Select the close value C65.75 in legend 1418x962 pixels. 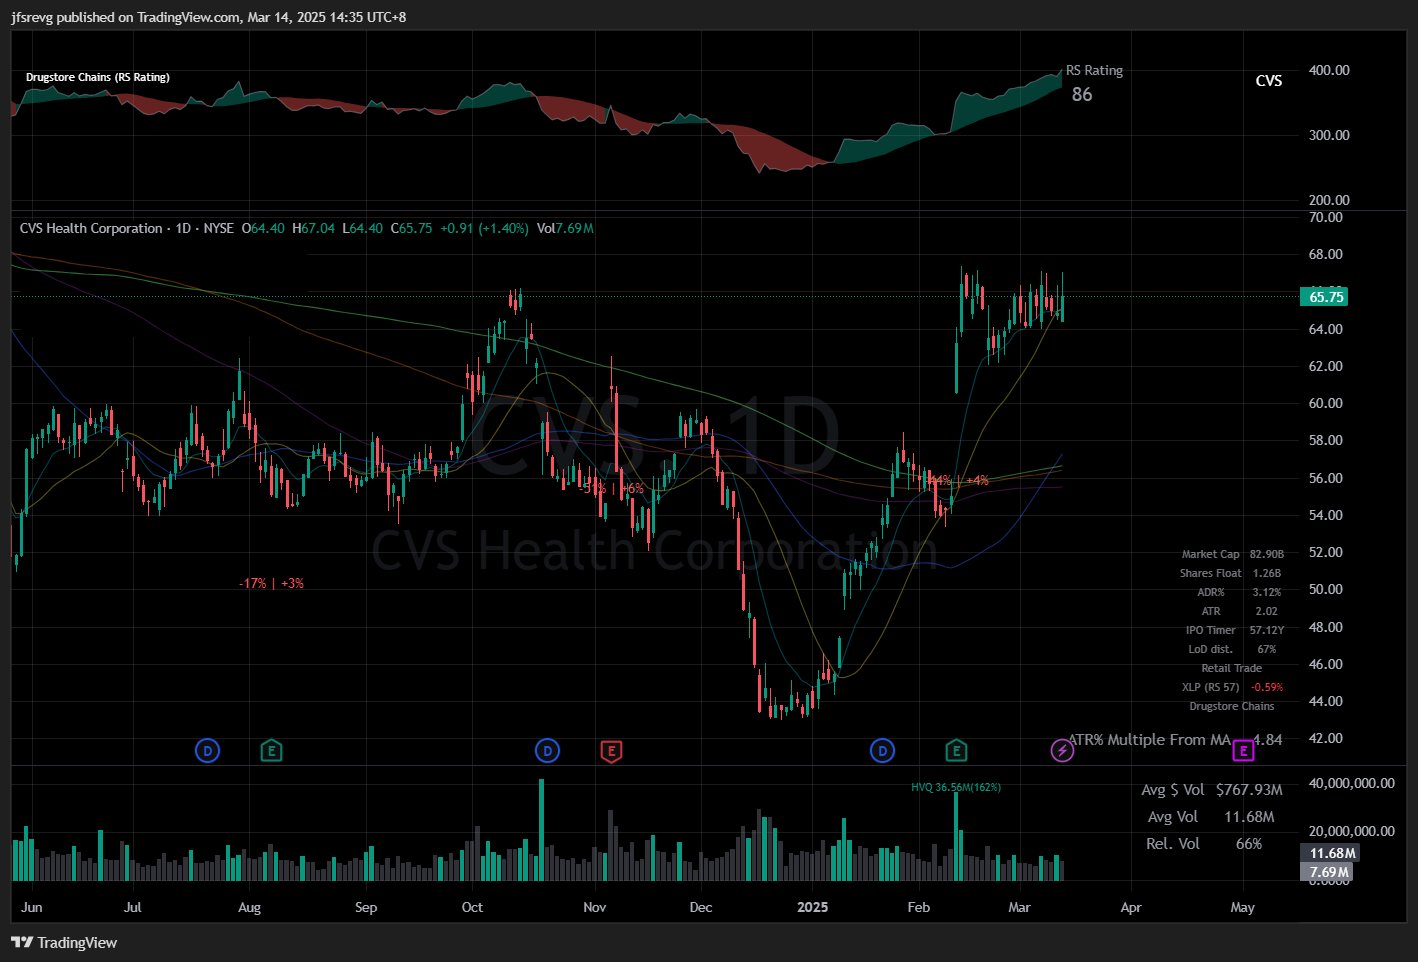tap(411, 228)
